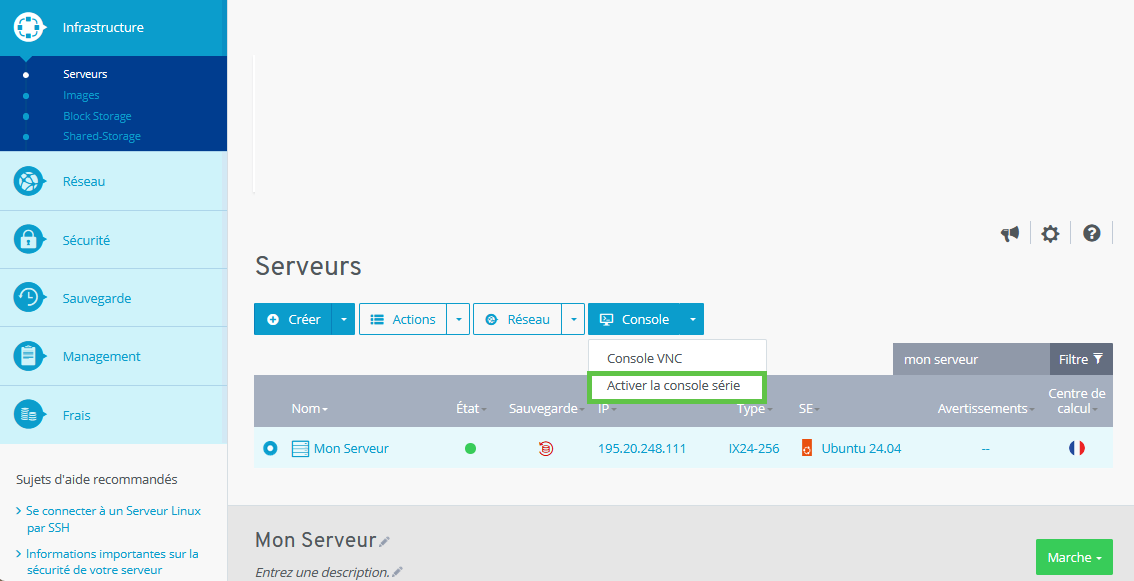This screenshot has width=1134, height=581.
Task: Click the server search input field
Action: [x=968, y=359]
